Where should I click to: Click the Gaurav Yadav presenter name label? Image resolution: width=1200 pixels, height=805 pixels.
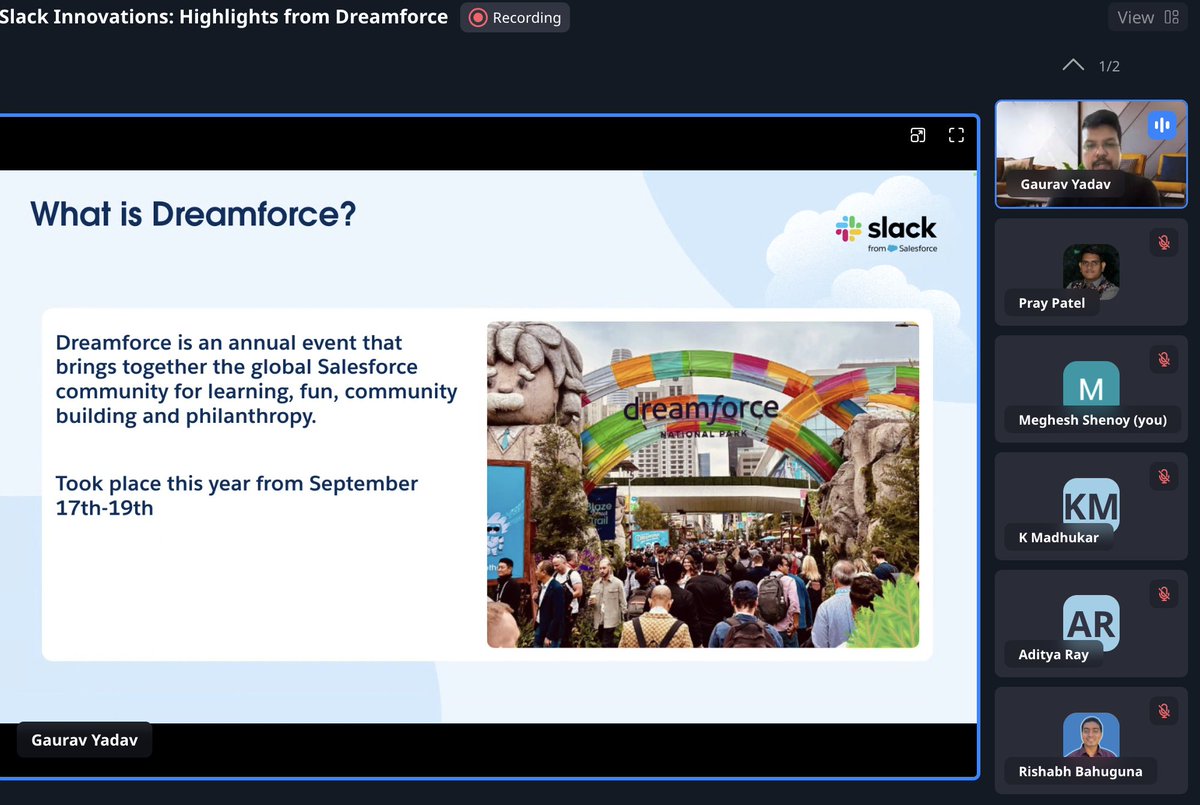85,740
